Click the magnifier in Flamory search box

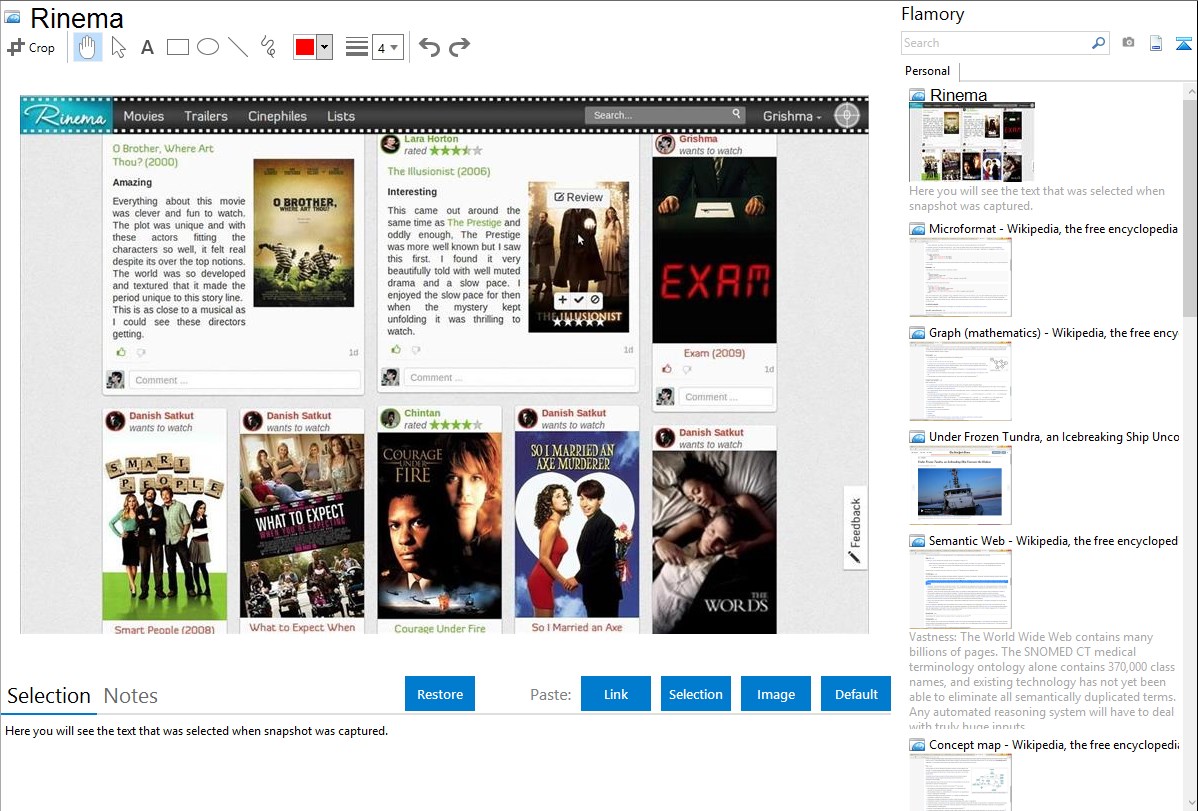click(x=1099, y=43)
